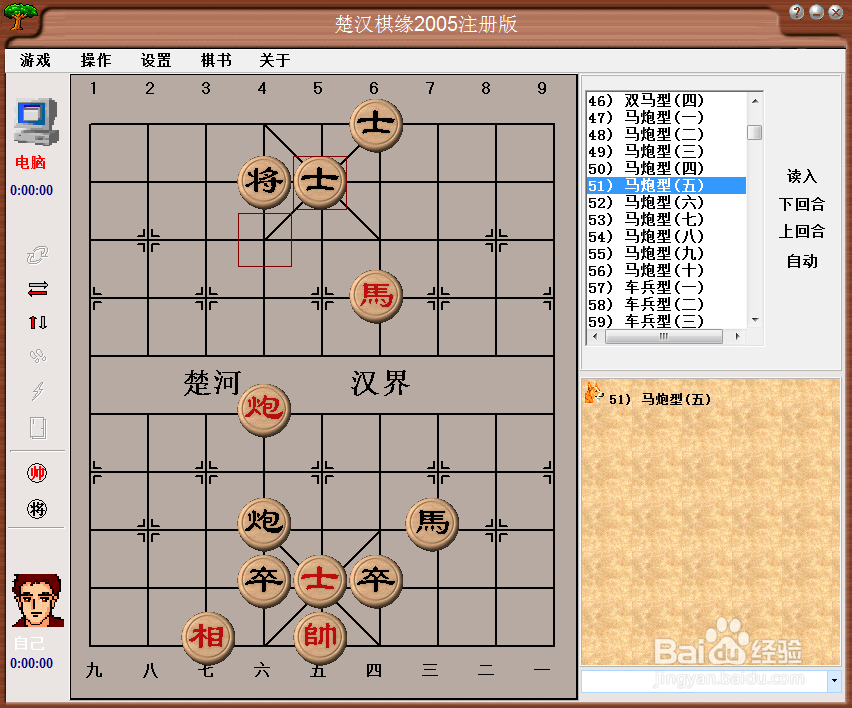
Task: Open the dropdown arrow below comment panel
Action: [834, 680]
